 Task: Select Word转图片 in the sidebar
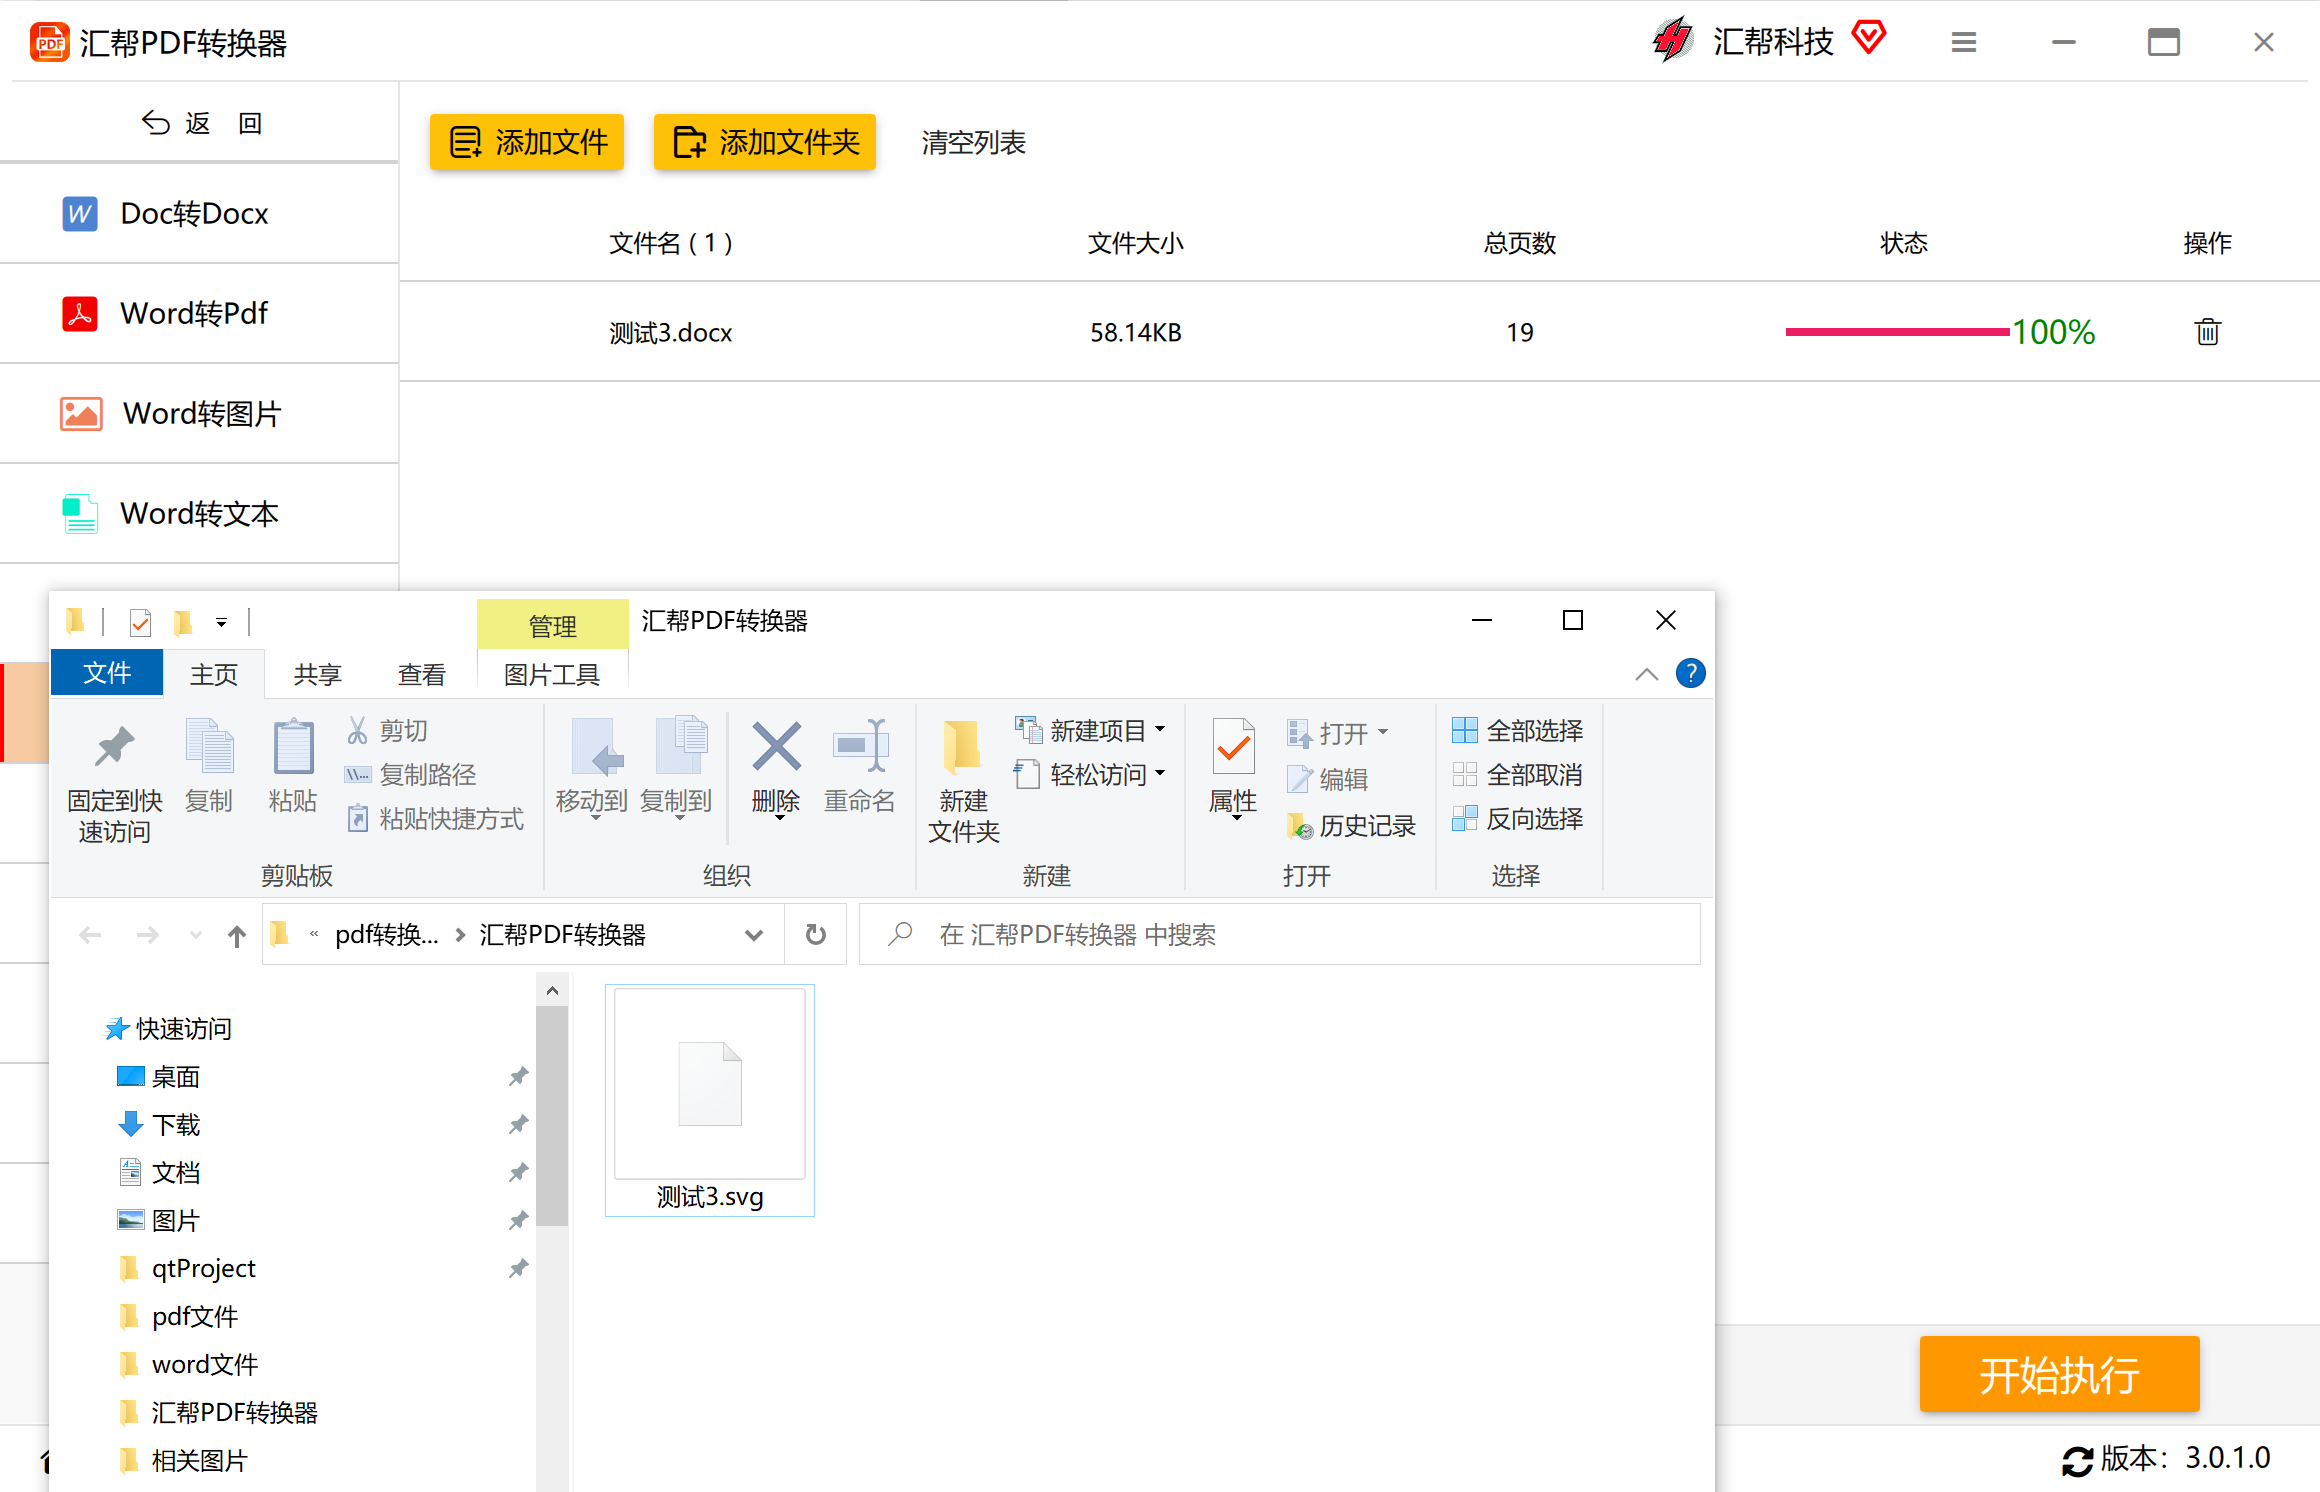click(199, 413)
